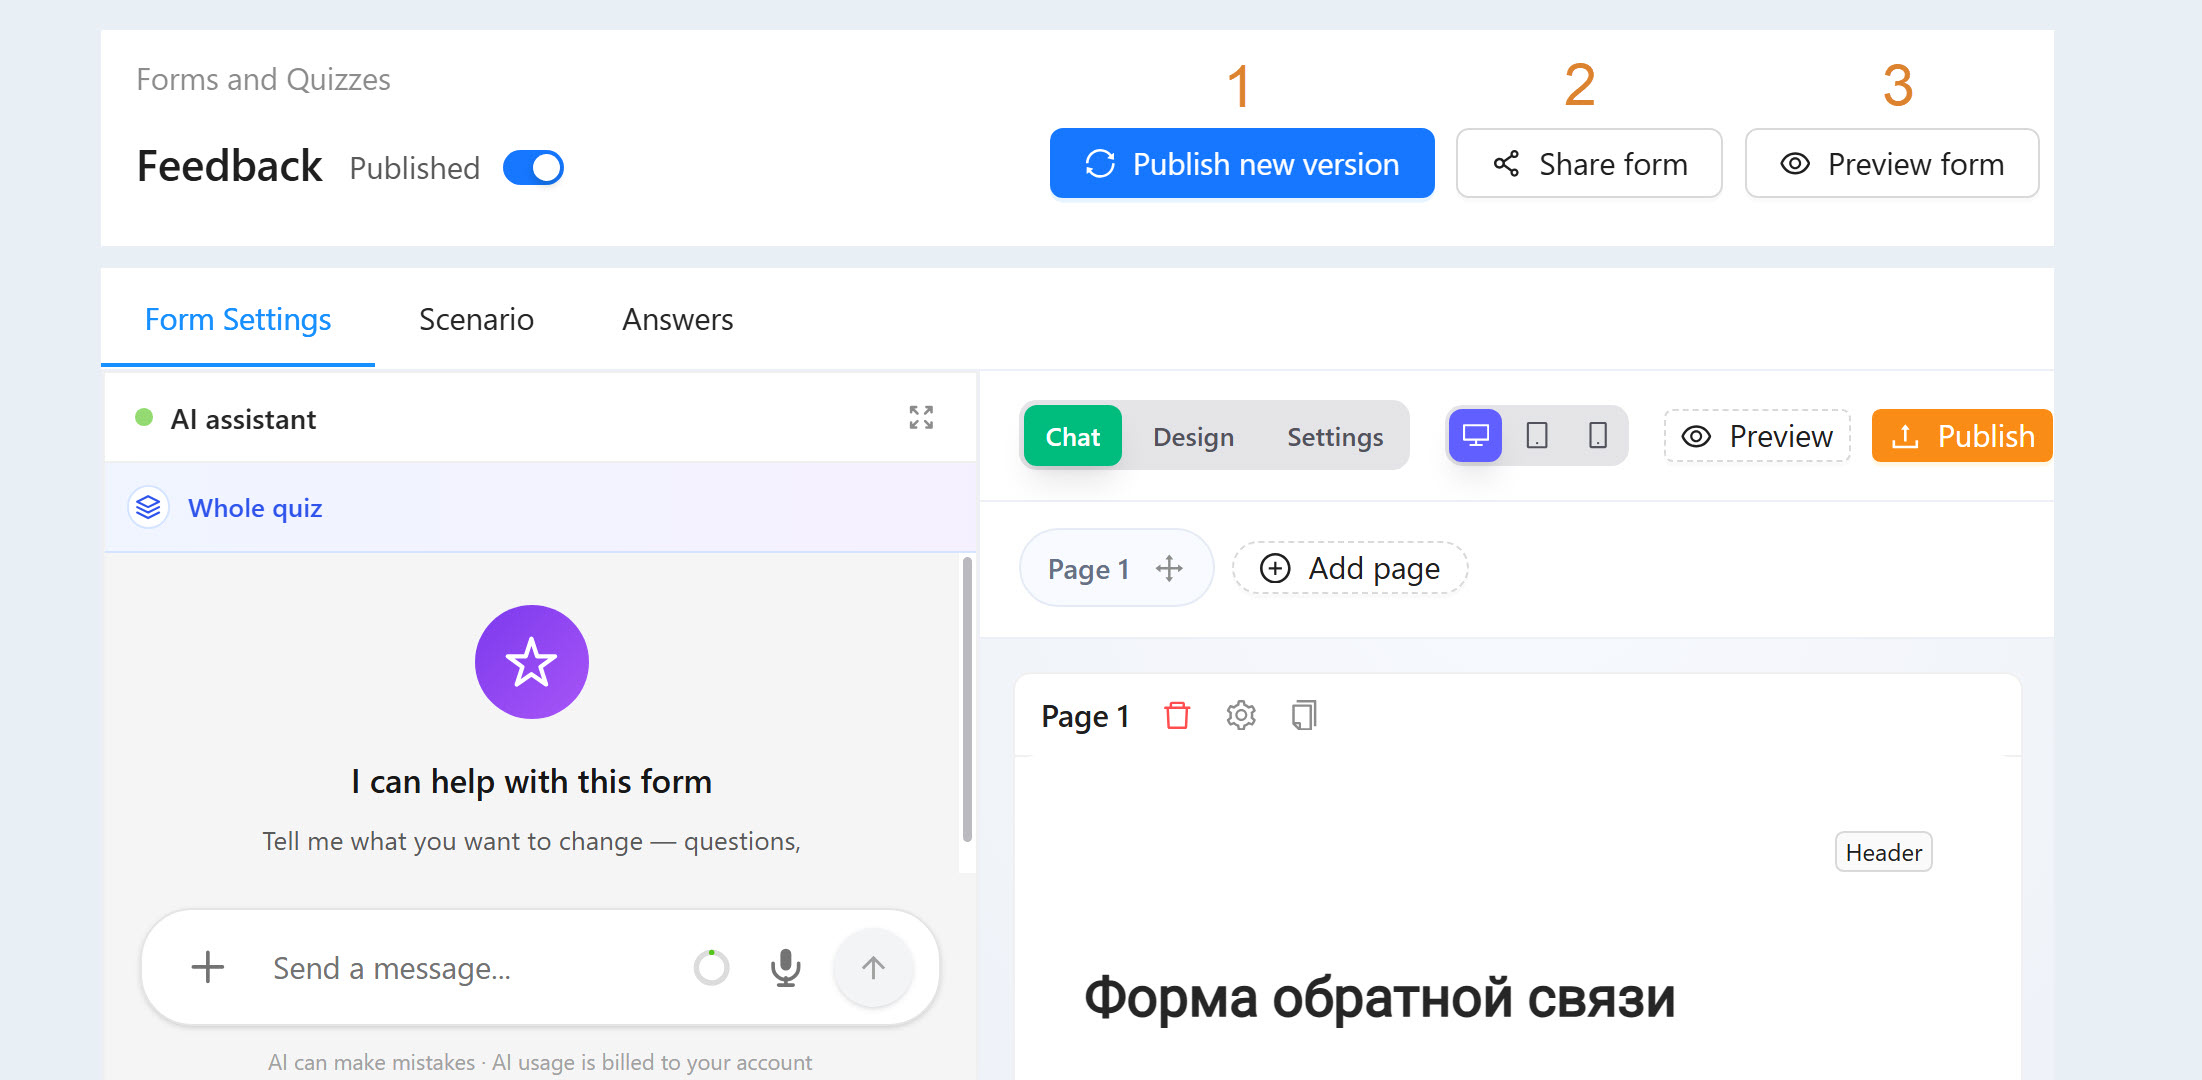Viewport: 2202px width, 1080px height.
Task: Click the purple star assistant icon
Action: click(x=532, y=662)
